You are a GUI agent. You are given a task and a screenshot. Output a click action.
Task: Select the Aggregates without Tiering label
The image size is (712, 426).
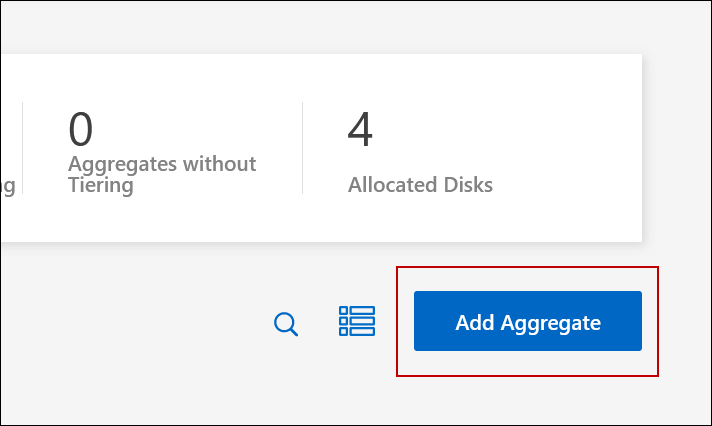click(x=162, y=174)
